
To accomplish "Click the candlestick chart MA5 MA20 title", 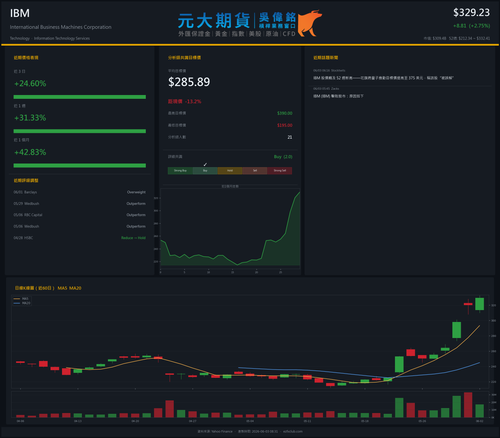I will (48, 288).
